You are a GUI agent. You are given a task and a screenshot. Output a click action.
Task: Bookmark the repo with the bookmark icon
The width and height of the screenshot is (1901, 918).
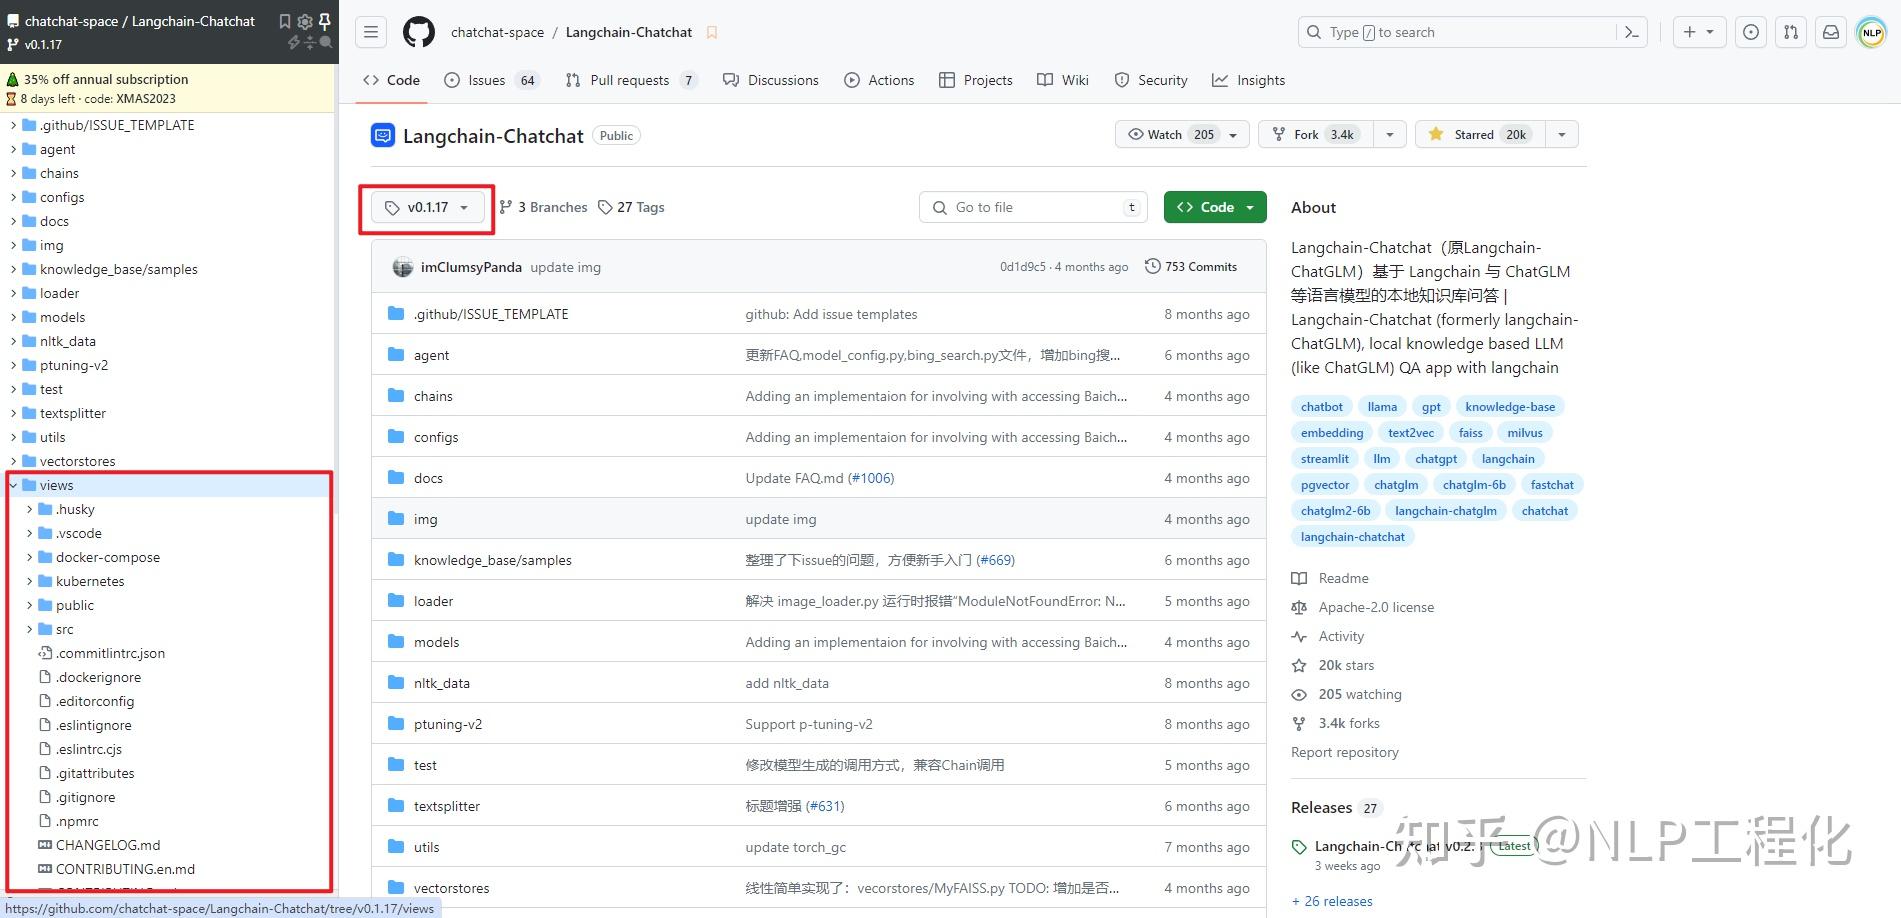pos(711,32)
